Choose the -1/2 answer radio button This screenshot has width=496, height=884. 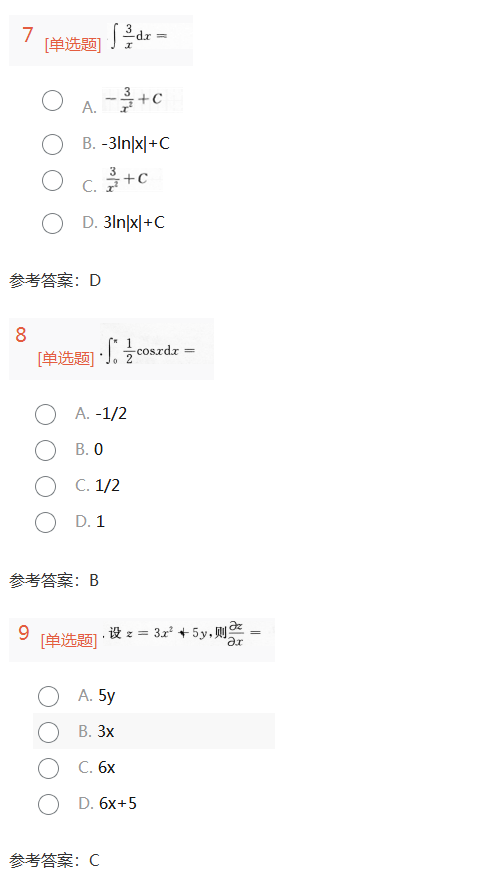(45, 414)
